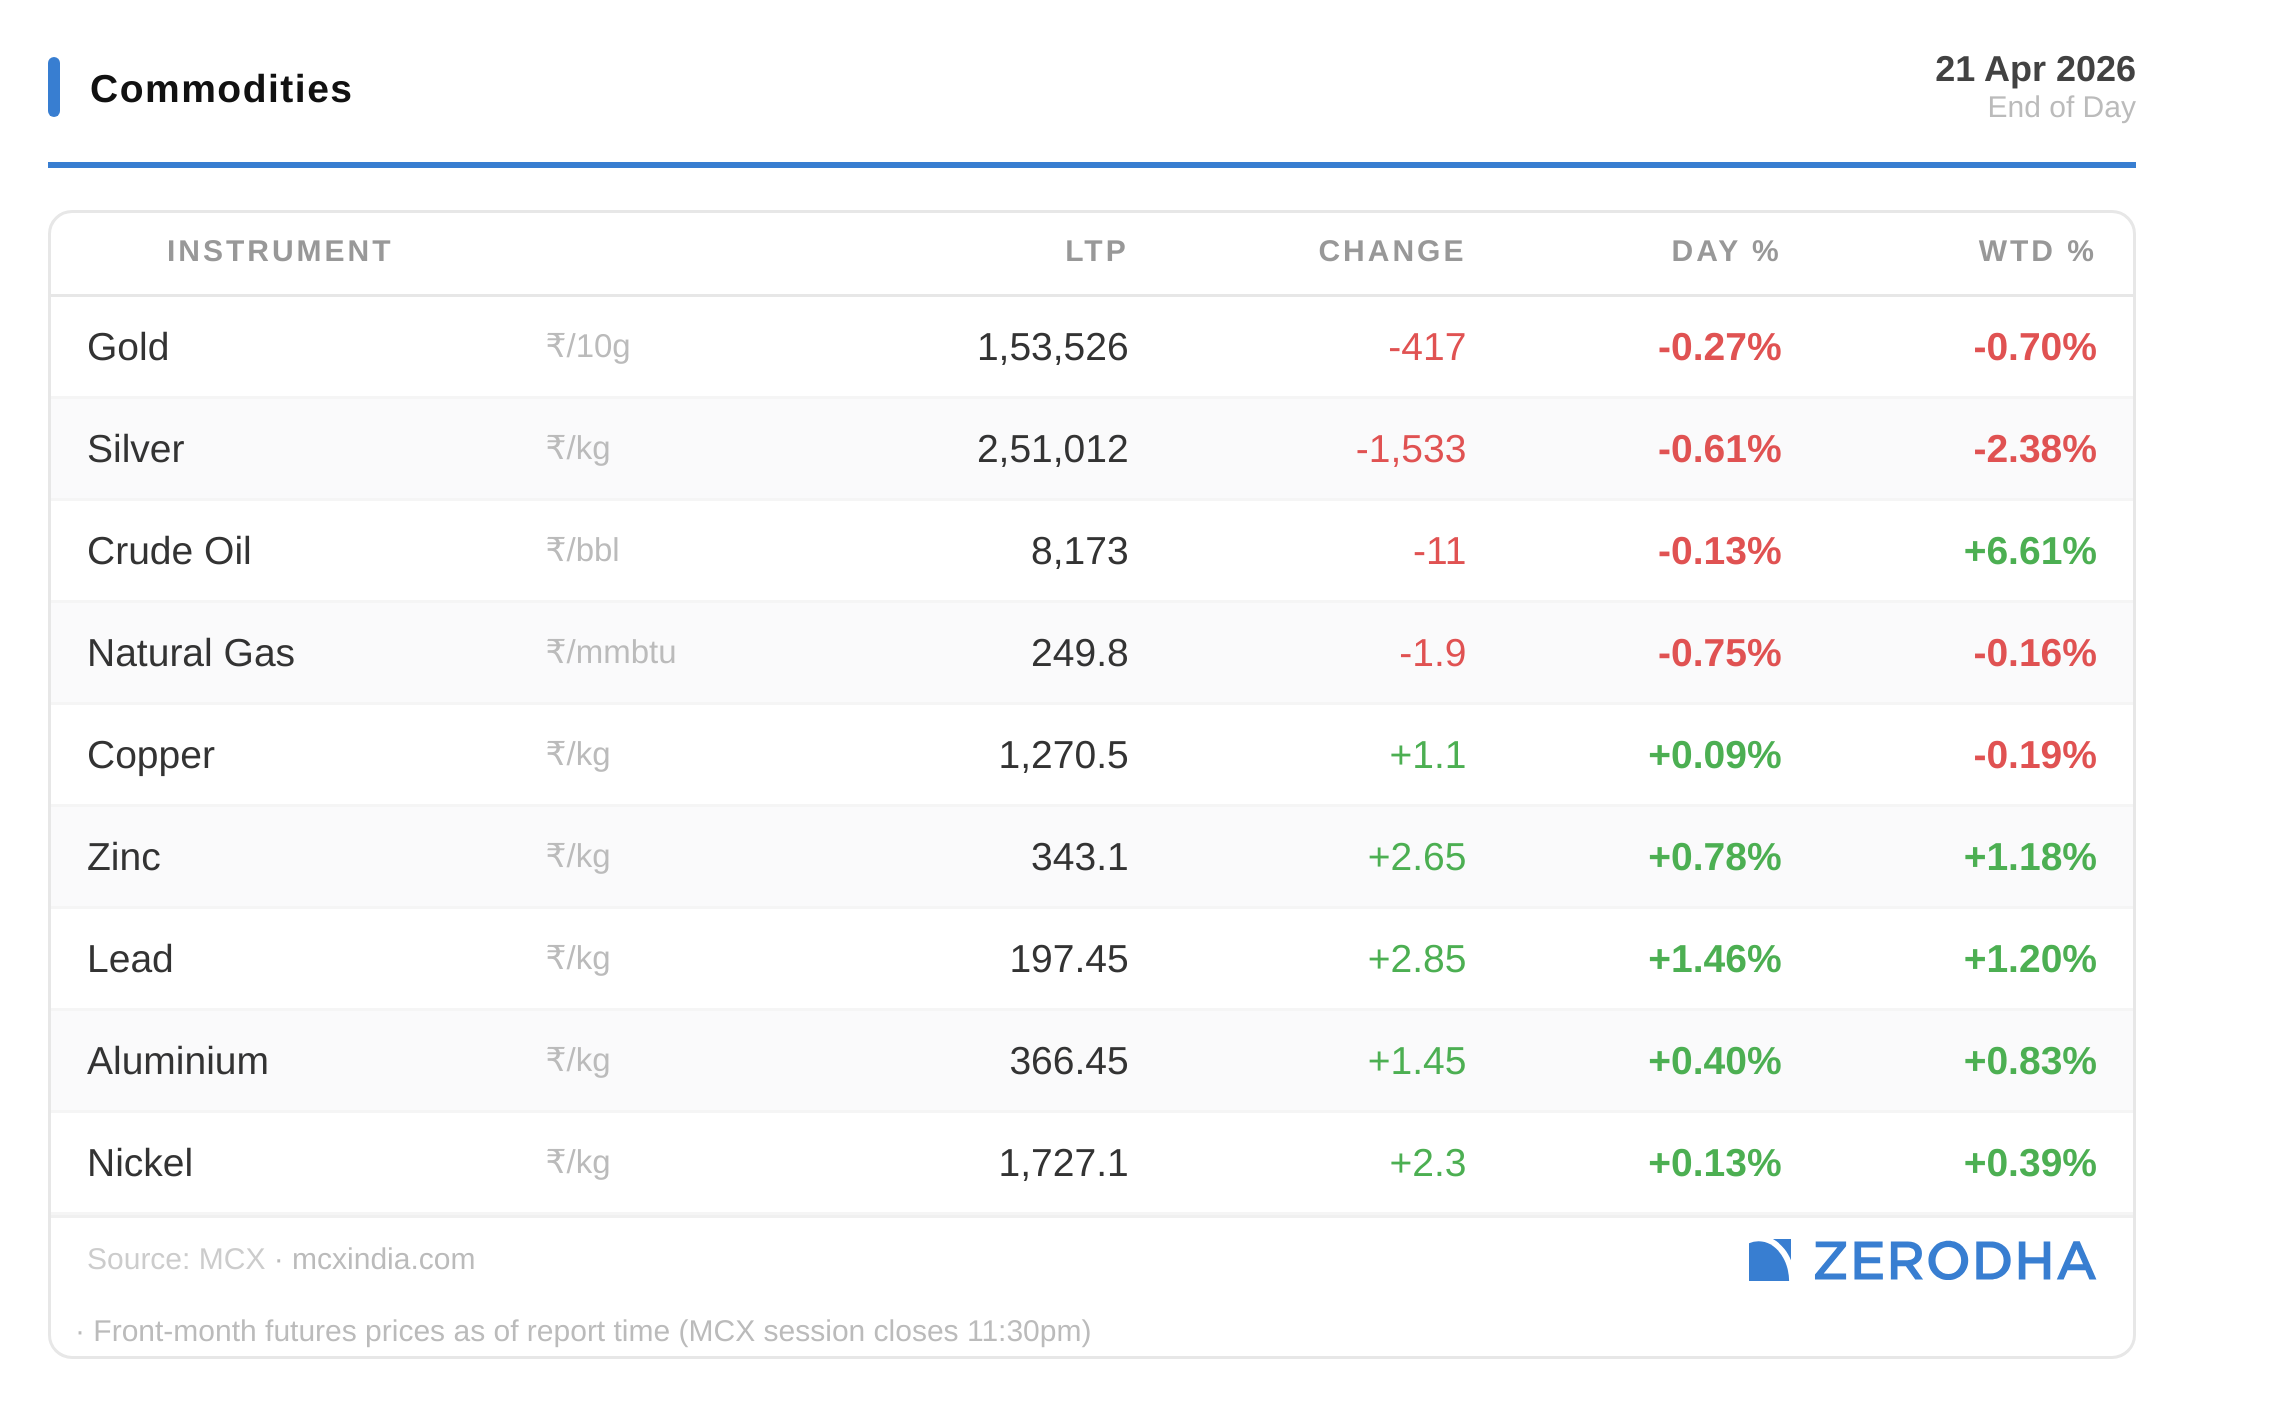Open the mcxindia.com source link

coord(383,1259)
